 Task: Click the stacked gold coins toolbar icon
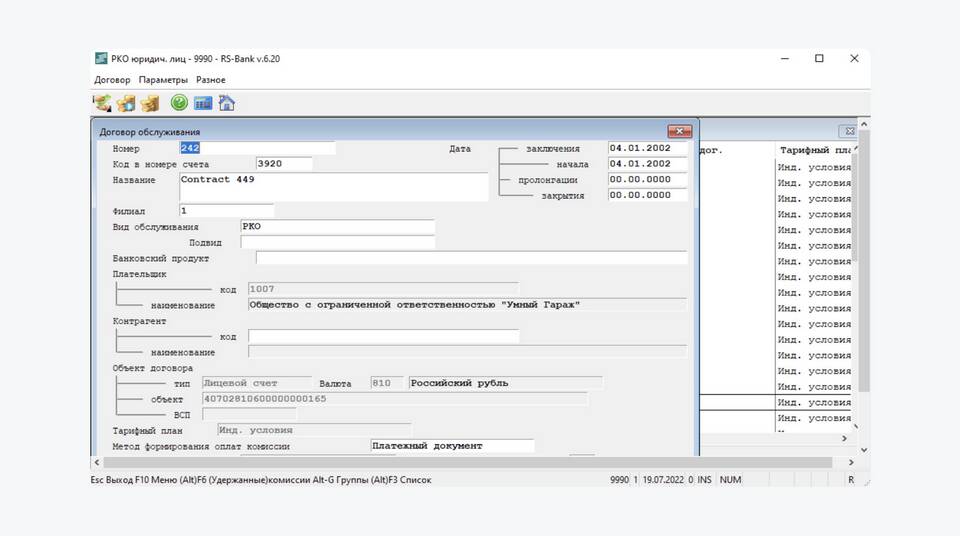point(150,103)
